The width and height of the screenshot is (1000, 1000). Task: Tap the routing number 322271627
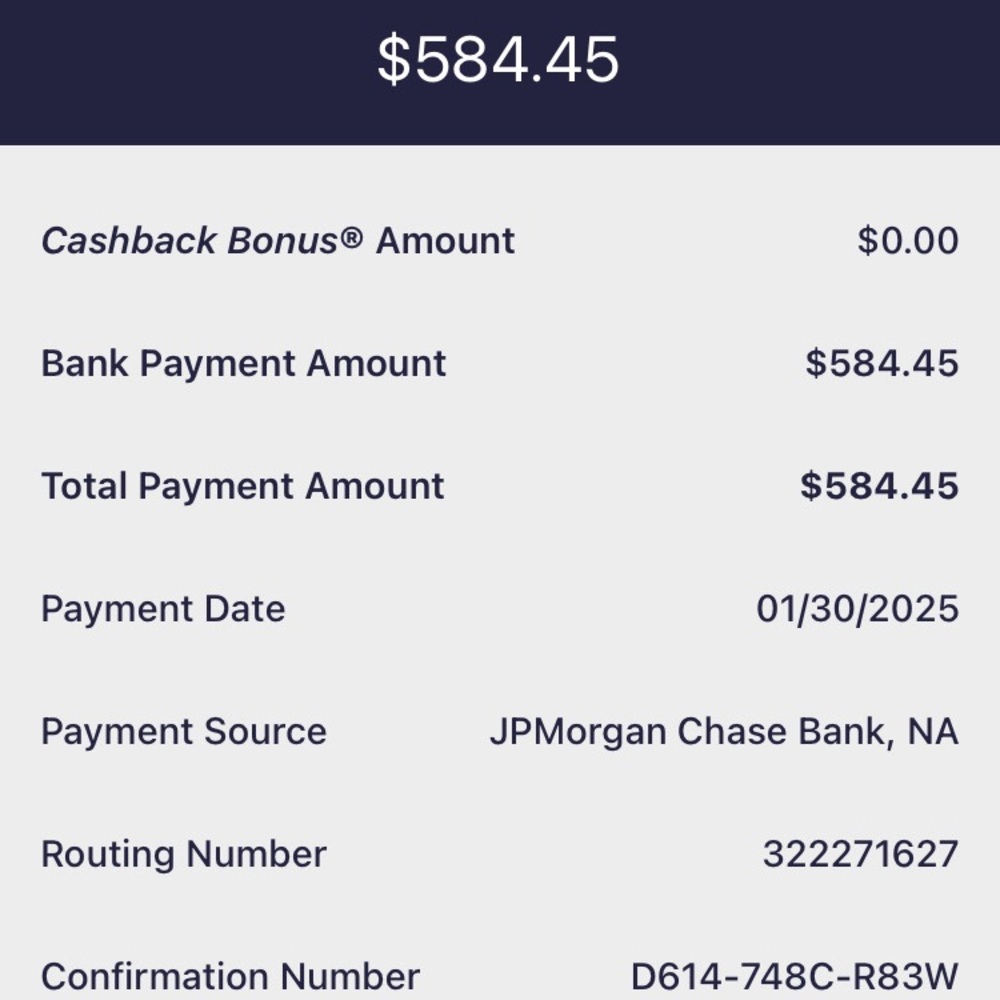[x=861, y=854]
